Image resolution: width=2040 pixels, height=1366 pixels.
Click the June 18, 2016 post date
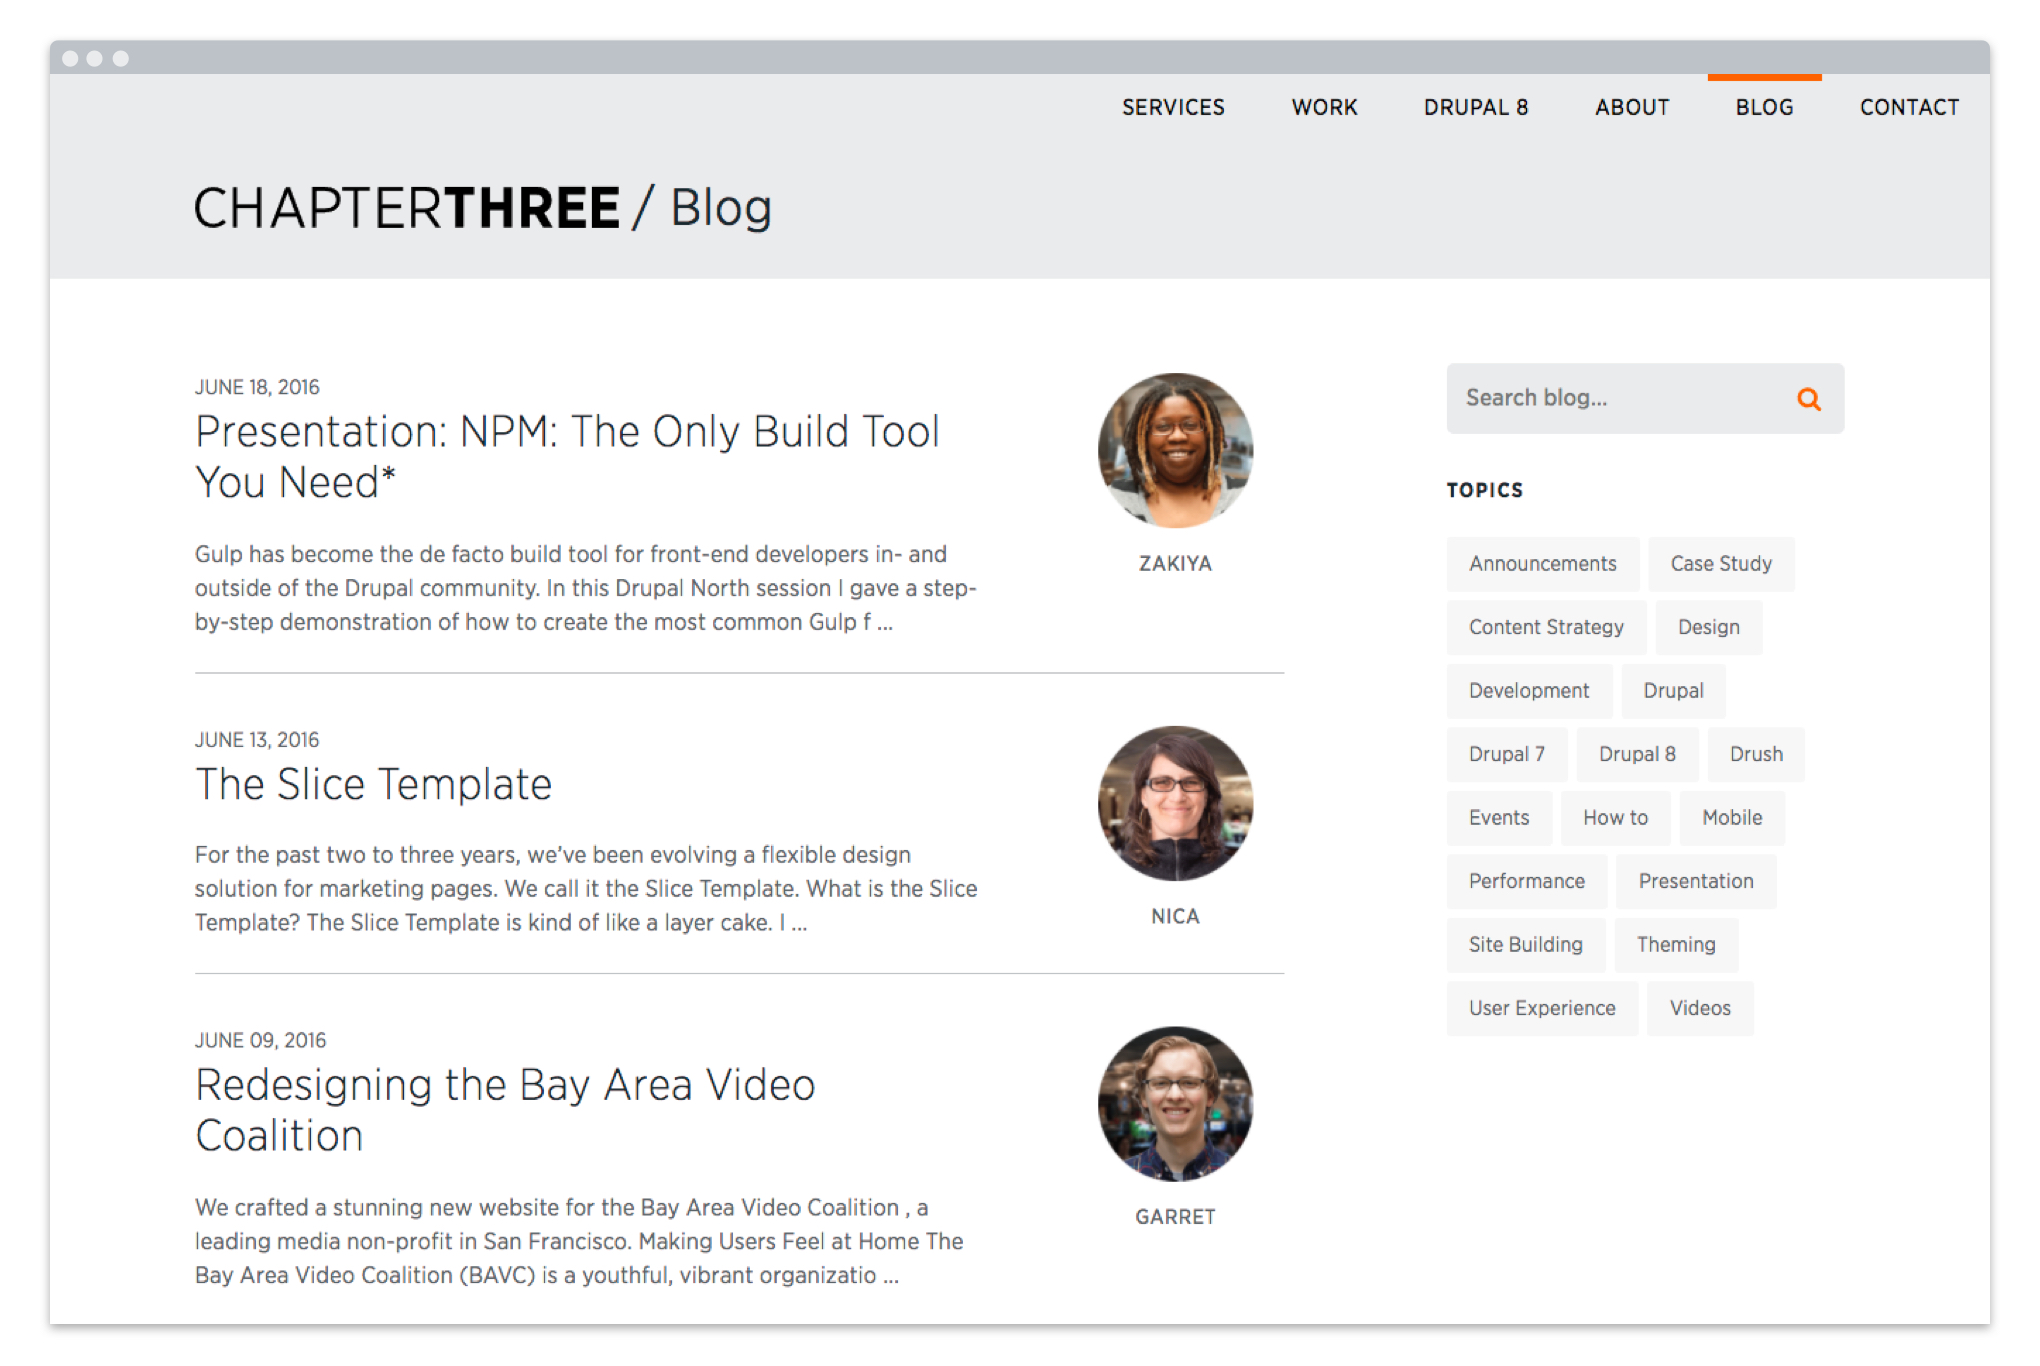click(x=257, y=387)
